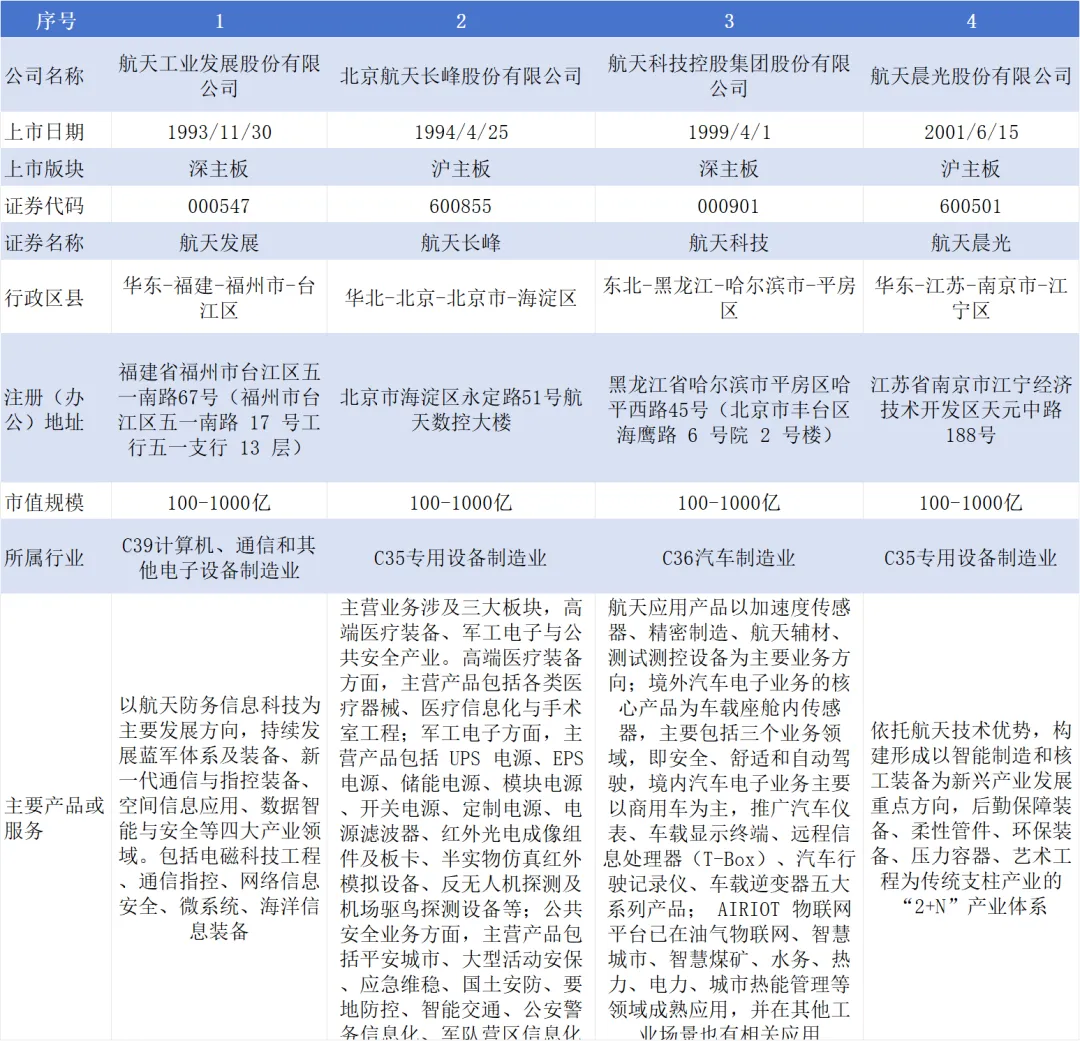This screenshot has height=1041, width=1080.
Task: Click the row label "注册（办公）地址"
Action: [x=44, y=409]
